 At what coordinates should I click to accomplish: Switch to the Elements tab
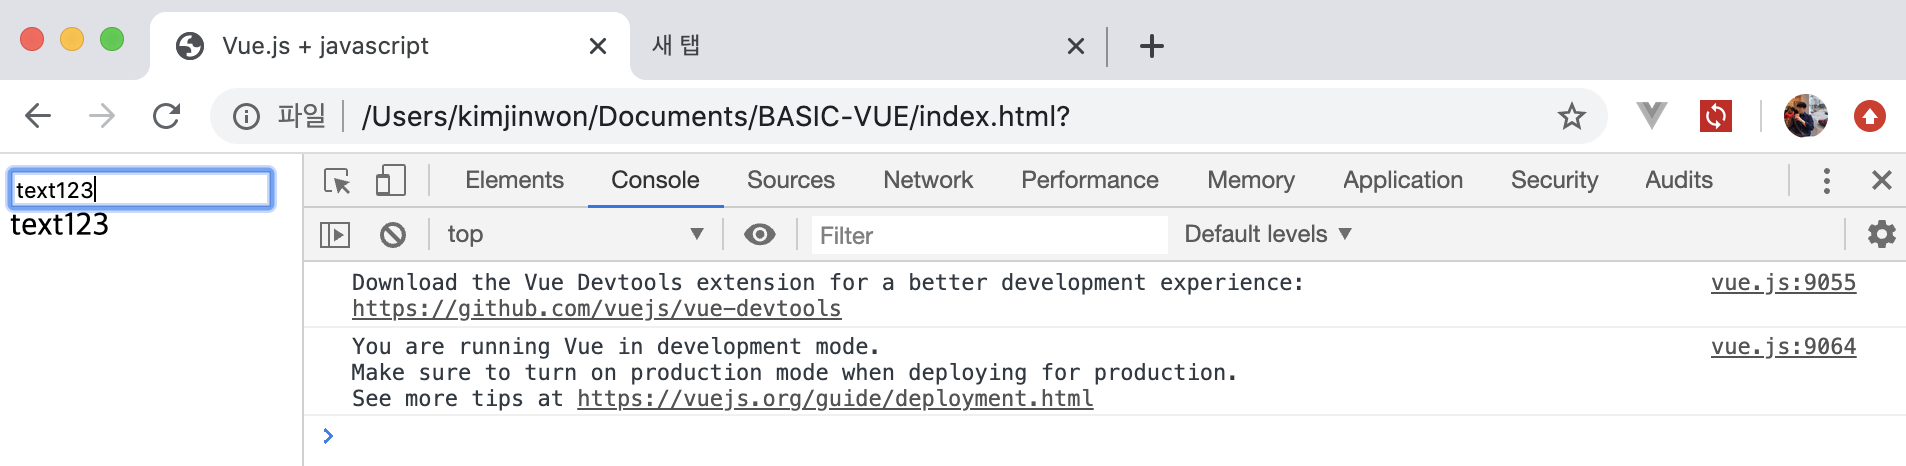(x=514, y=181)
